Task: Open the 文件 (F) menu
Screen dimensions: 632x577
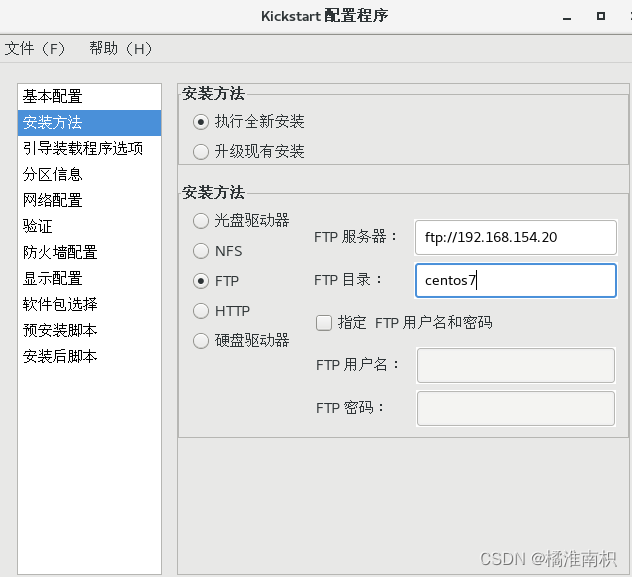Action: click(x=35, y=49)
